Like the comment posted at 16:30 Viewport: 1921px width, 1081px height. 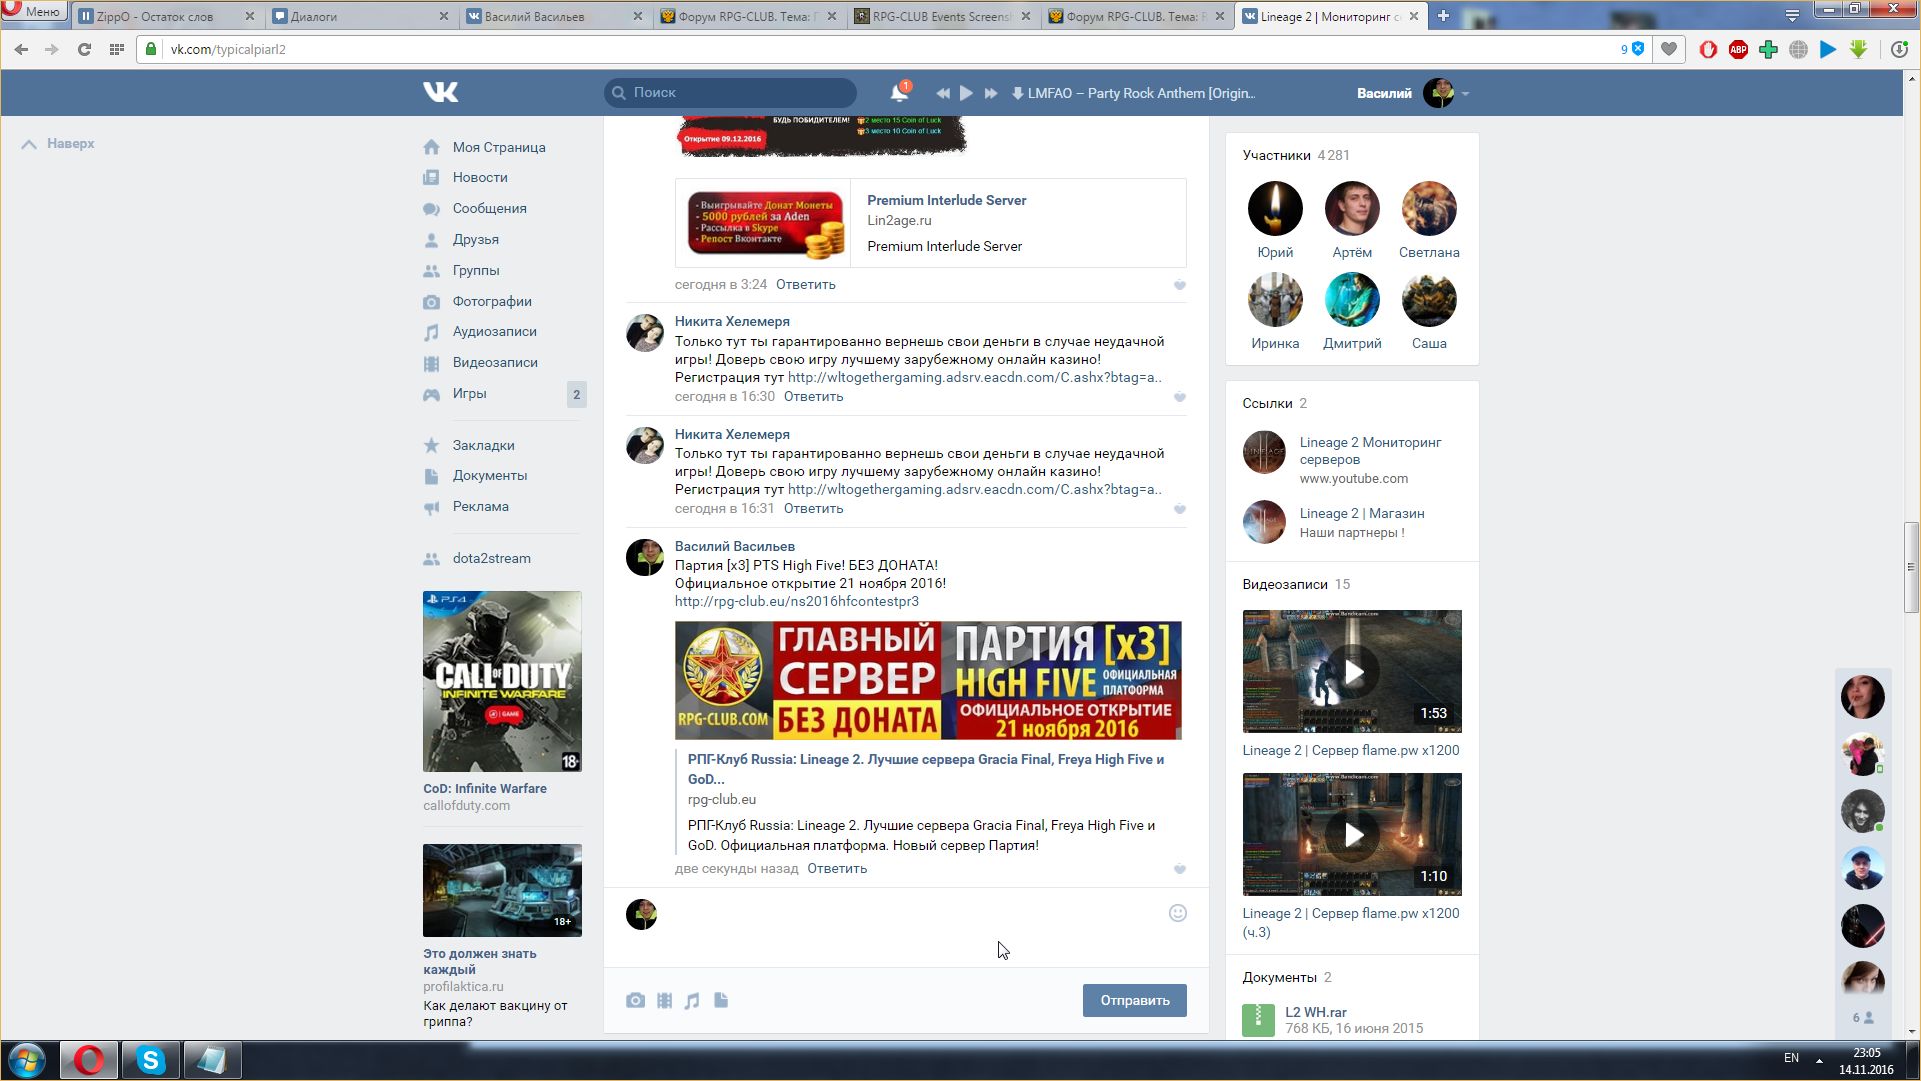click(x=1179, y=397)
